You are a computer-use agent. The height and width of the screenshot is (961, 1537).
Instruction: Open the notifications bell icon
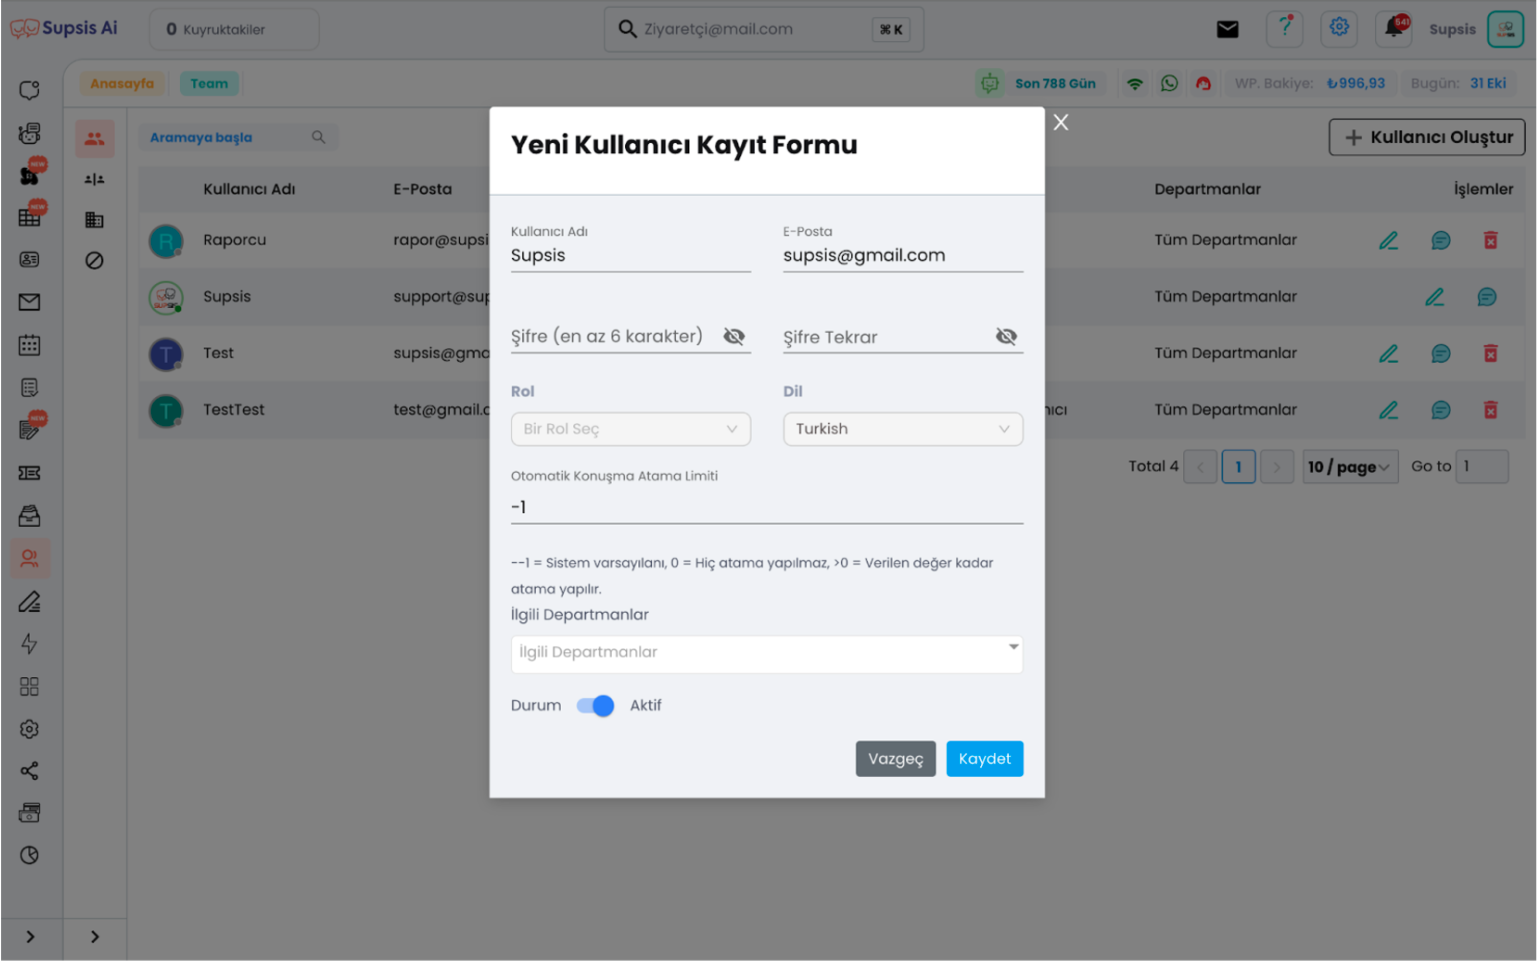click(x=1393, y=28)
